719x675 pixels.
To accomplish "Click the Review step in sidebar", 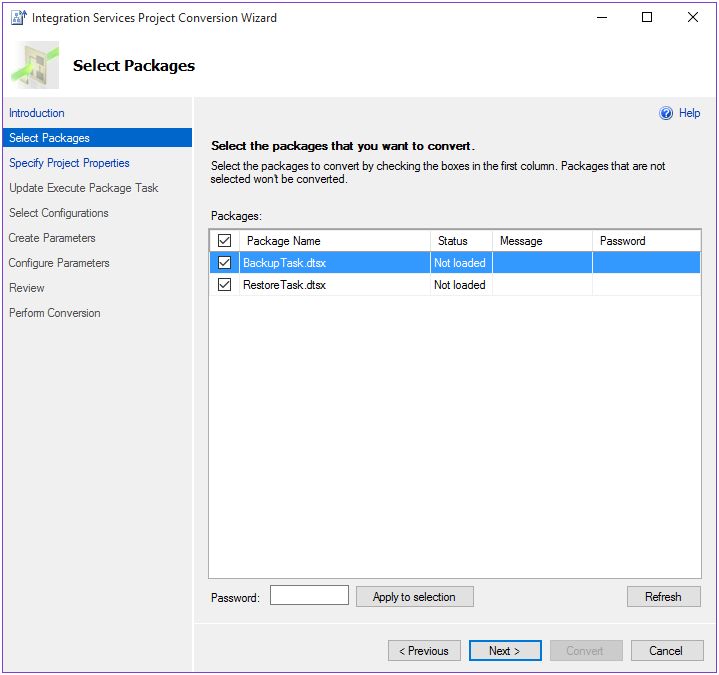I will point(27,288).
